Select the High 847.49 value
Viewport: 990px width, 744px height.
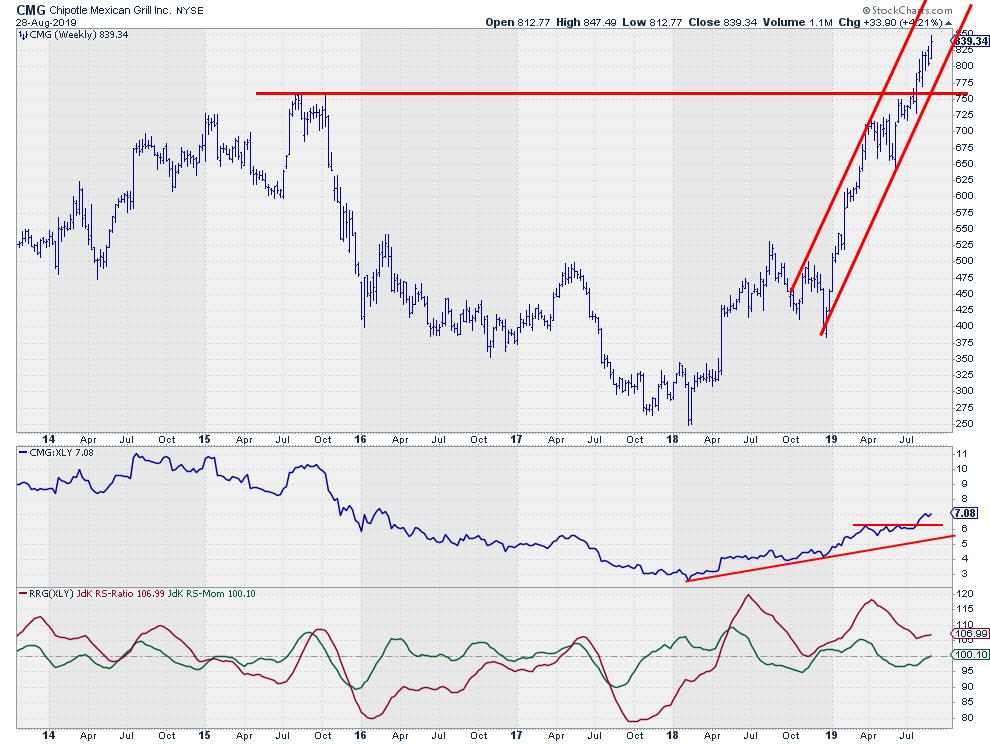(587, 22)
